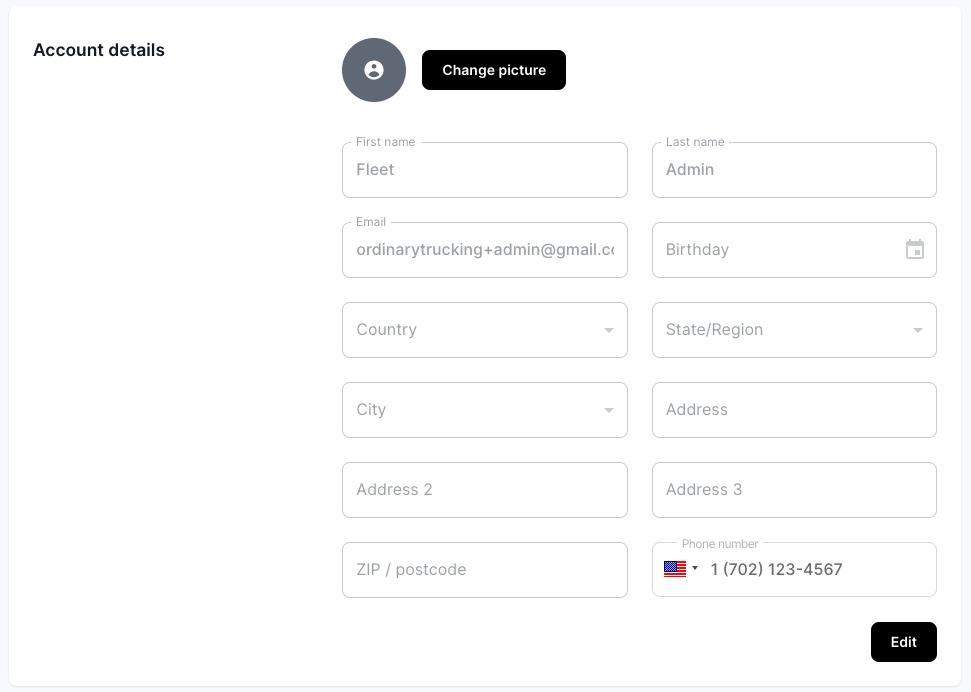The image size is (971, 692).
Task: Click the Edit button
Action: [904, 642]
